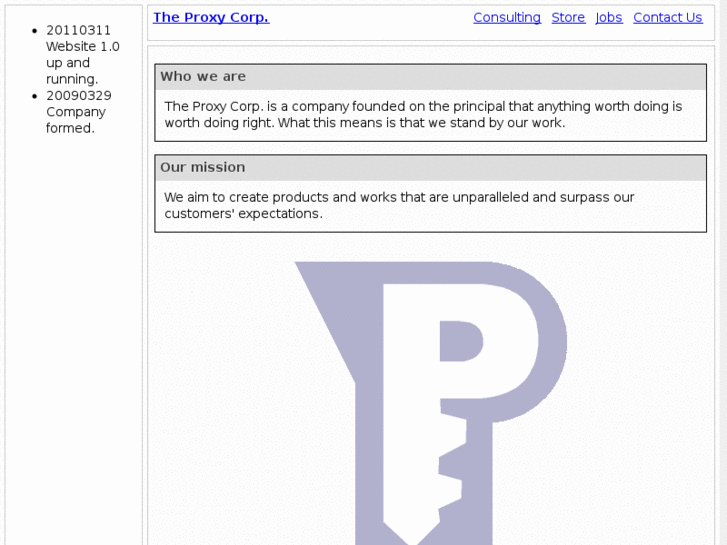Click the bullet beside the 20090329 entry
The width and height of the screenshot is (727, 545).
(x=34, y=96)
